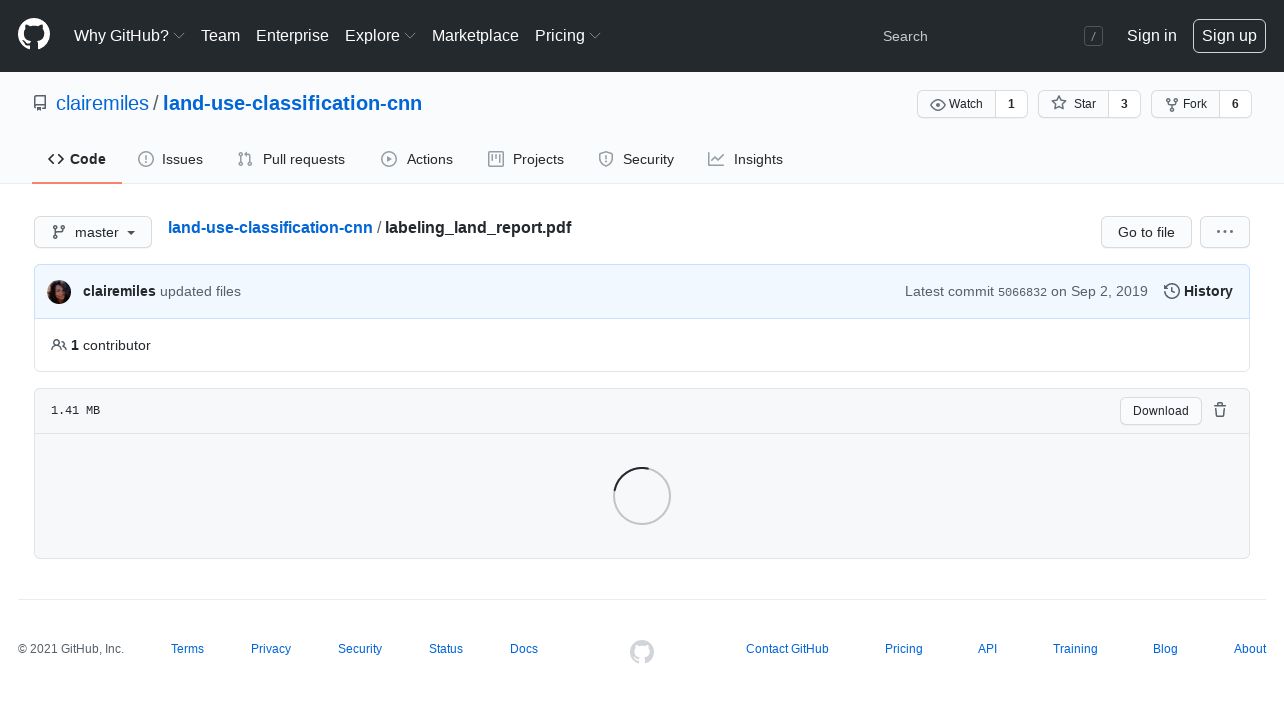Open the Pull requests tab
Image resolution: width=1284 pixels, height=714 pixels.
[291, 159]
